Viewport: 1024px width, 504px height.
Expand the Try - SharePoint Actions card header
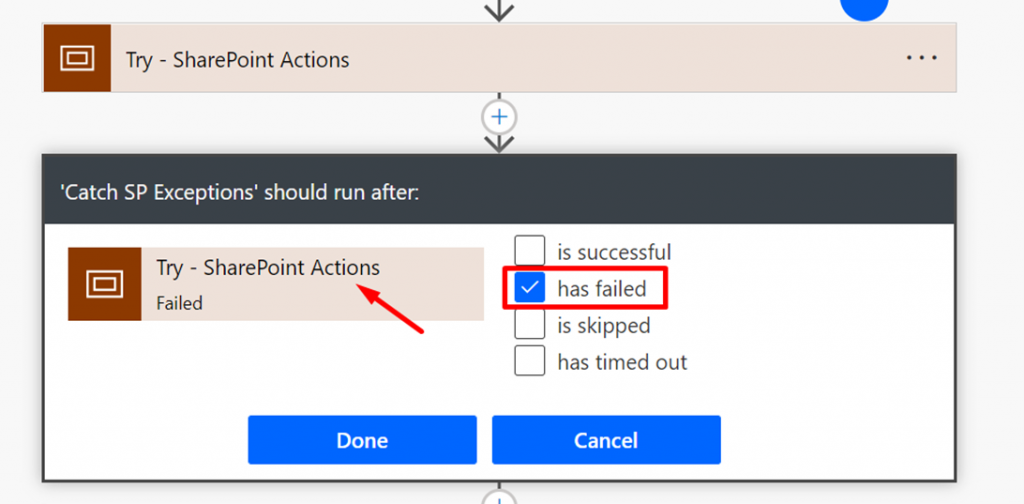click(x=237, y=60)
